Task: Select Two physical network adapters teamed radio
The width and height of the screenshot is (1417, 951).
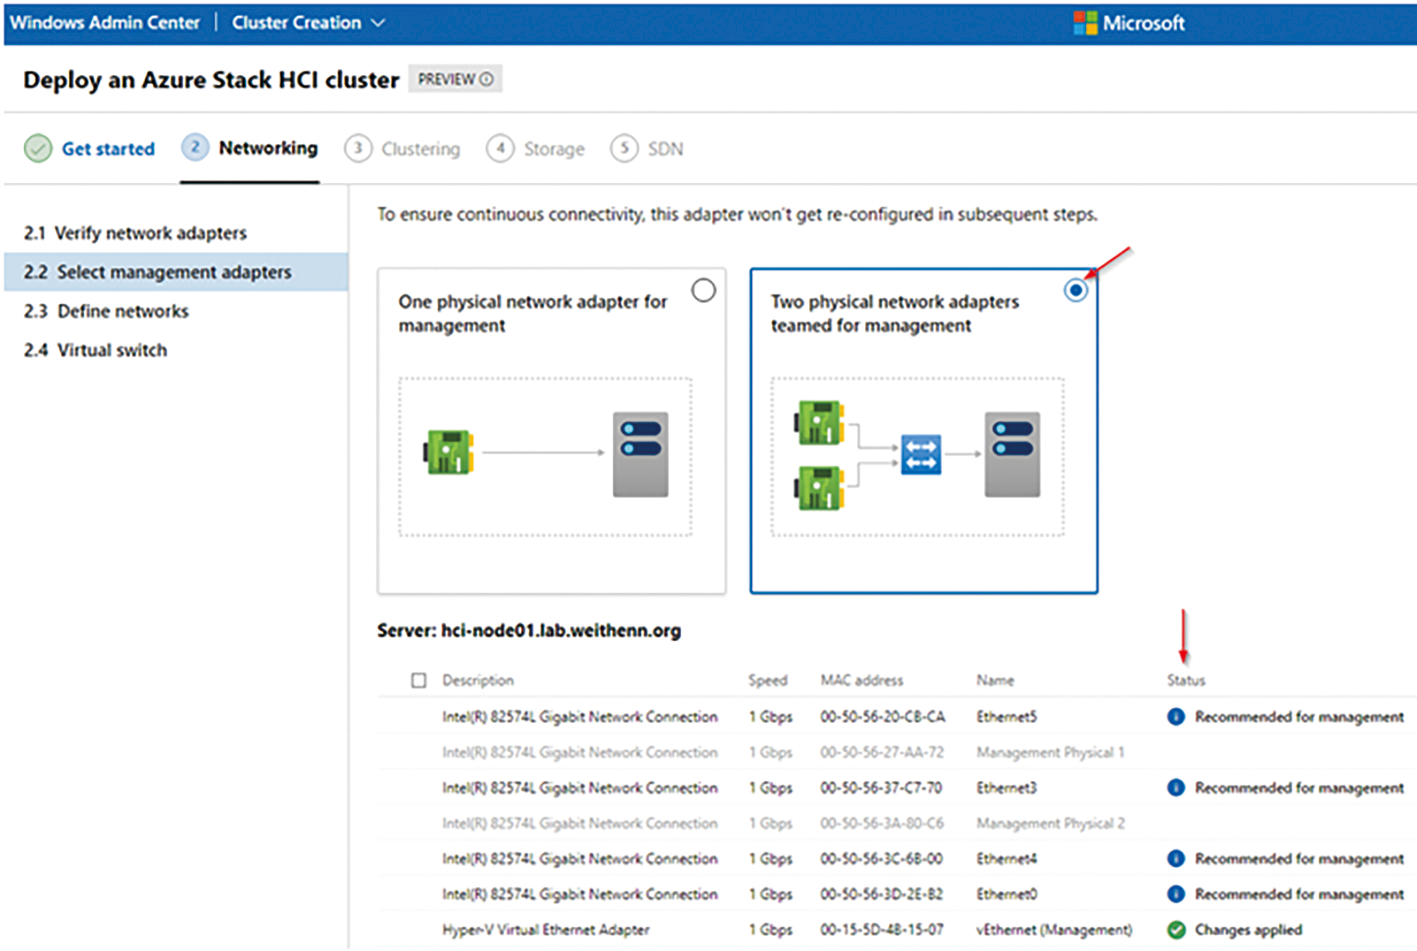Action: pos(1076,290)
